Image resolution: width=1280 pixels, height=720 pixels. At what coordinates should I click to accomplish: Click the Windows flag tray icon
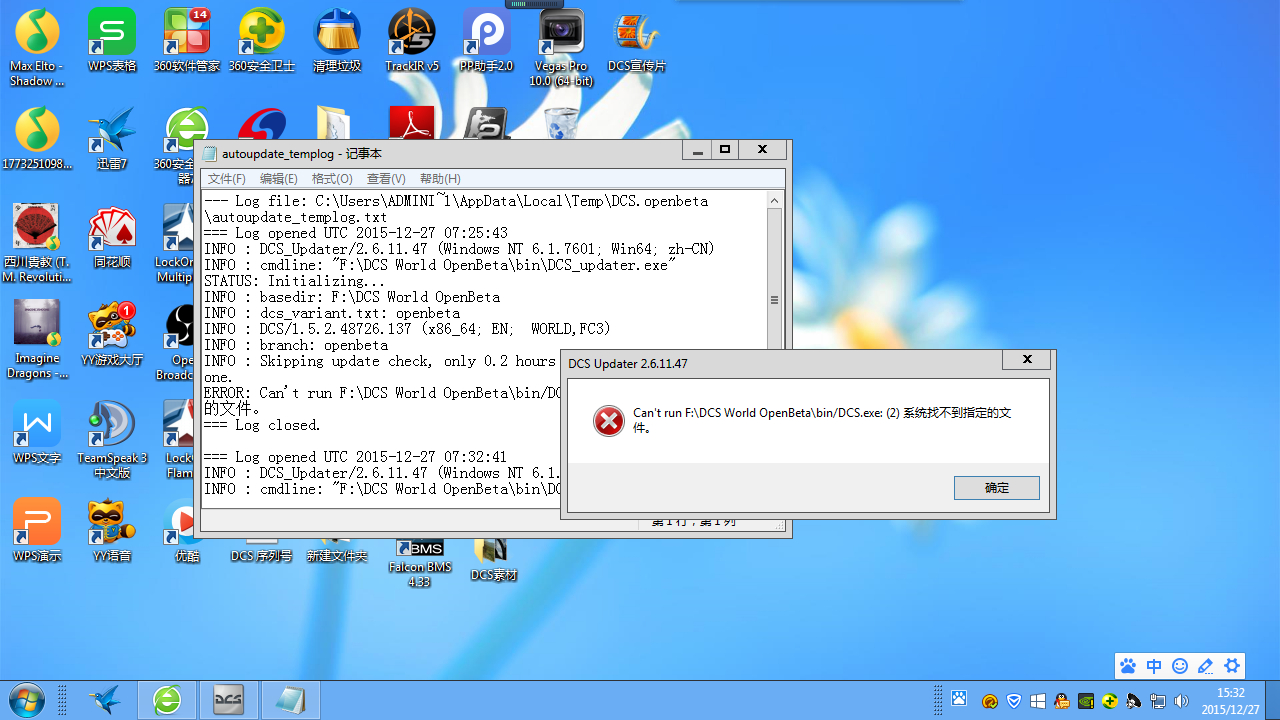pos(1038,700)
